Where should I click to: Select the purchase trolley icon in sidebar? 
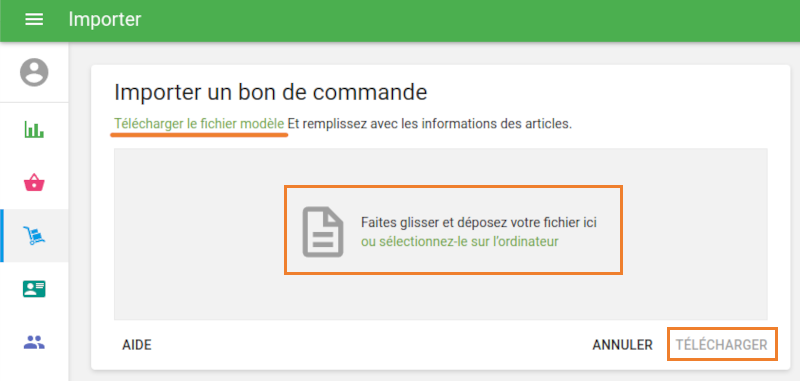[34, 235]
